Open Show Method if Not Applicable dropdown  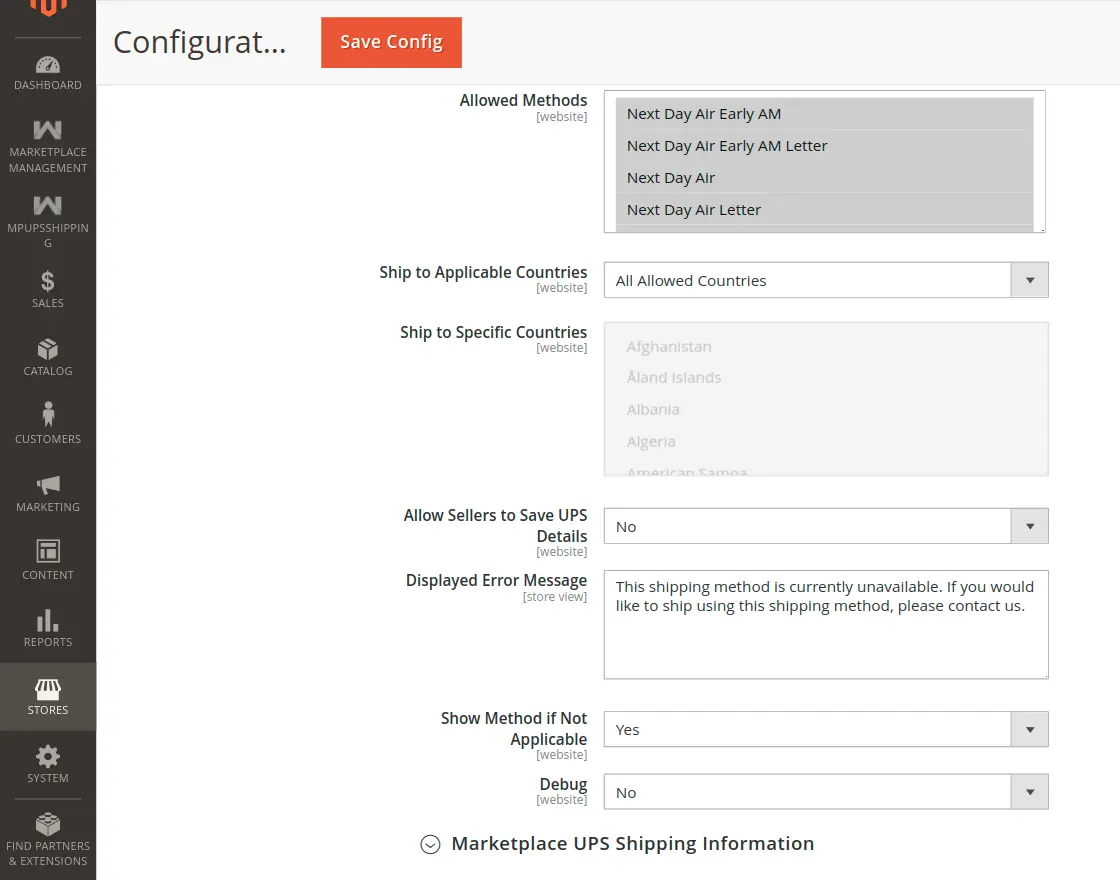1029,729
